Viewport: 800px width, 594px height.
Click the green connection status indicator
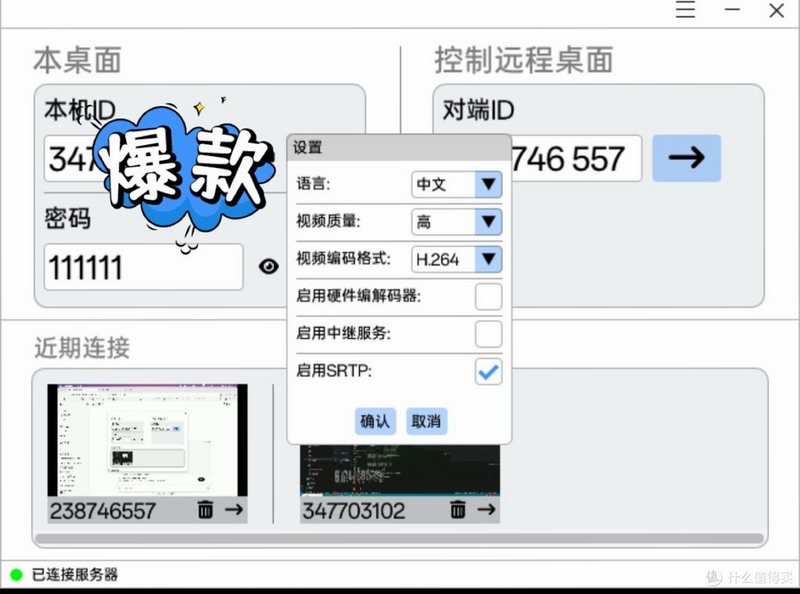[16, 575]
